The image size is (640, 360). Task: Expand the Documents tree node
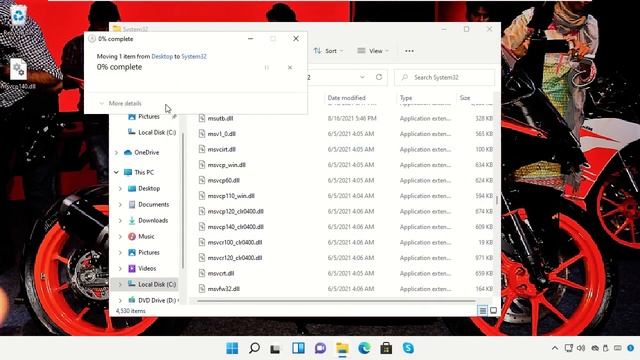point(120,204)
